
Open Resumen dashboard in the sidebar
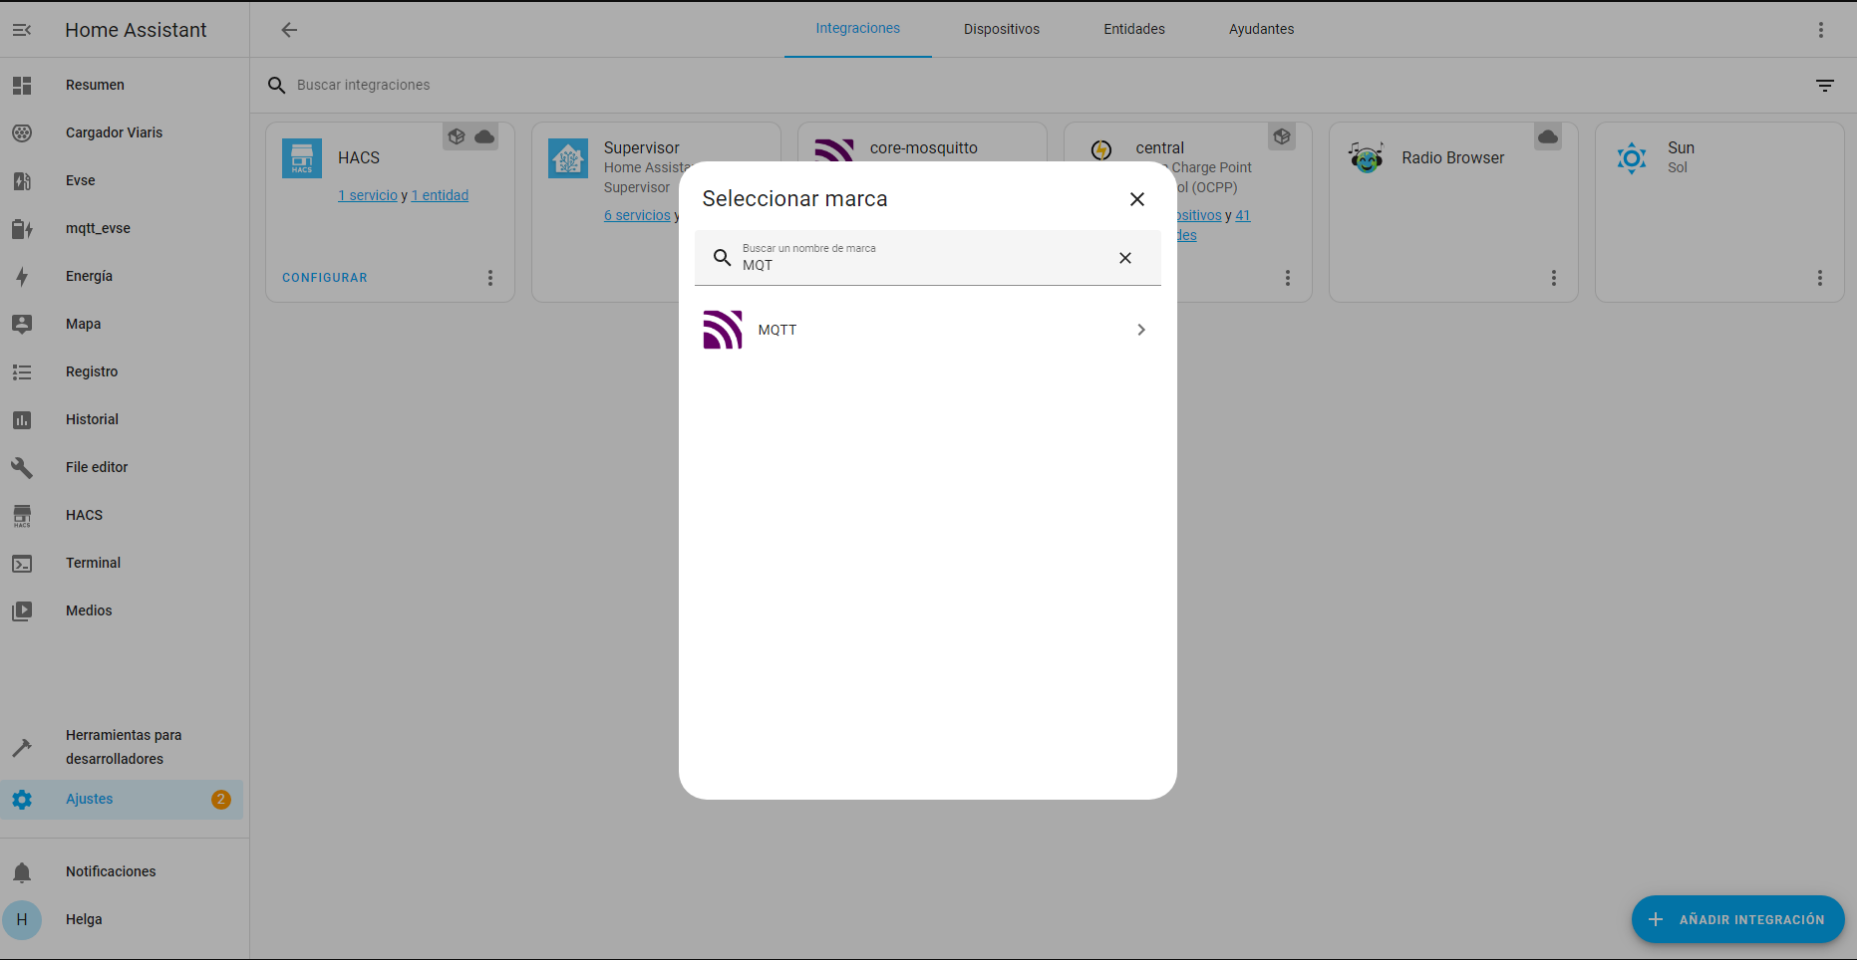[122, 85]
